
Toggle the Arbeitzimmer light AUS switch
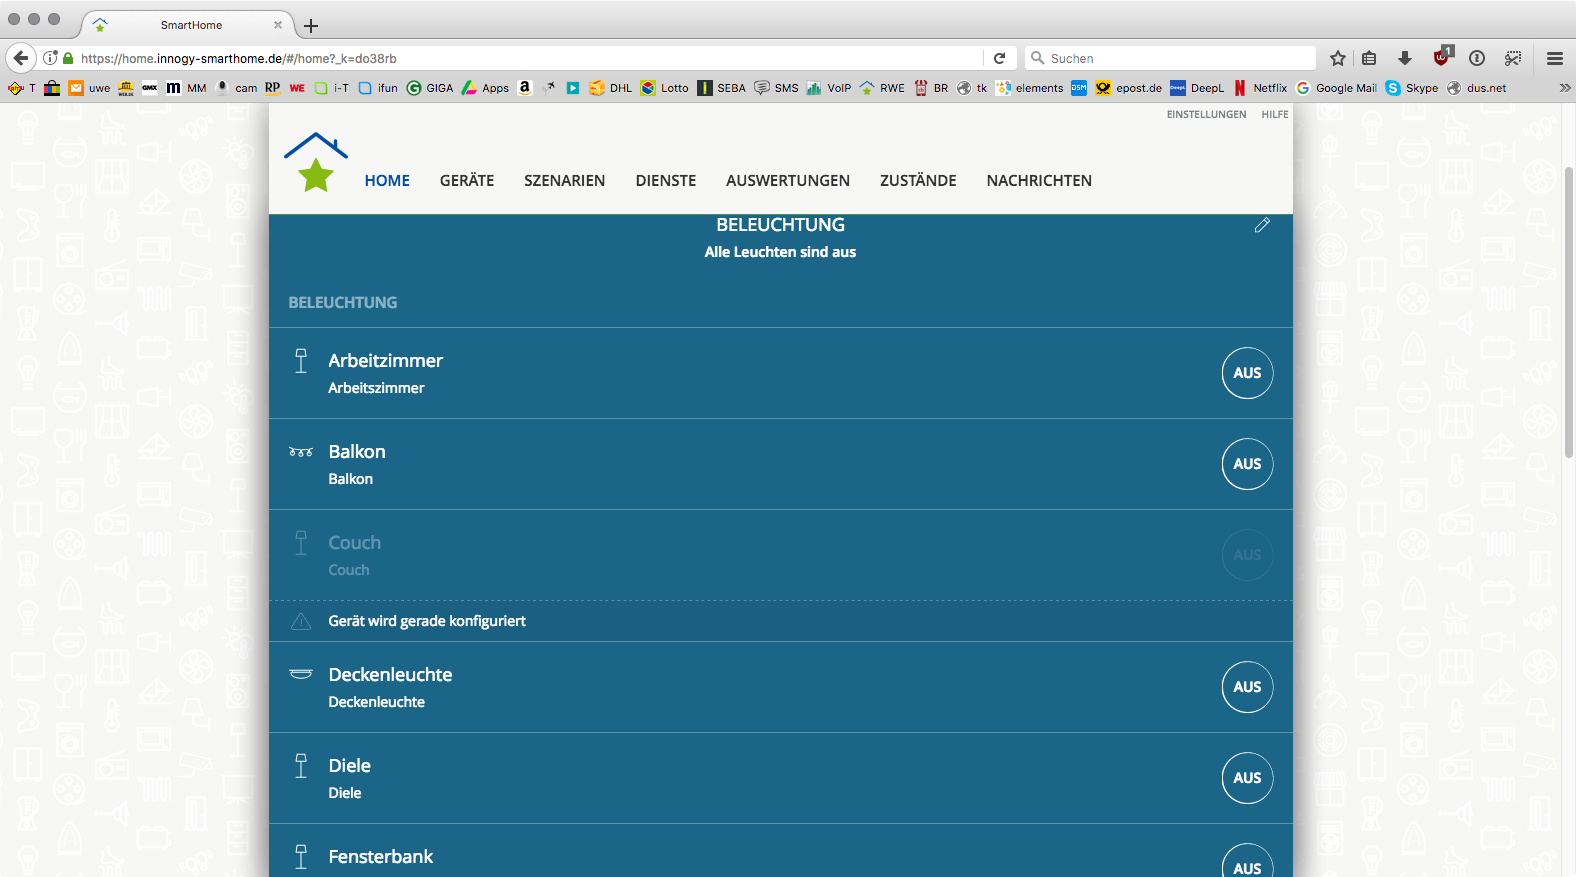coord(1247,373)
